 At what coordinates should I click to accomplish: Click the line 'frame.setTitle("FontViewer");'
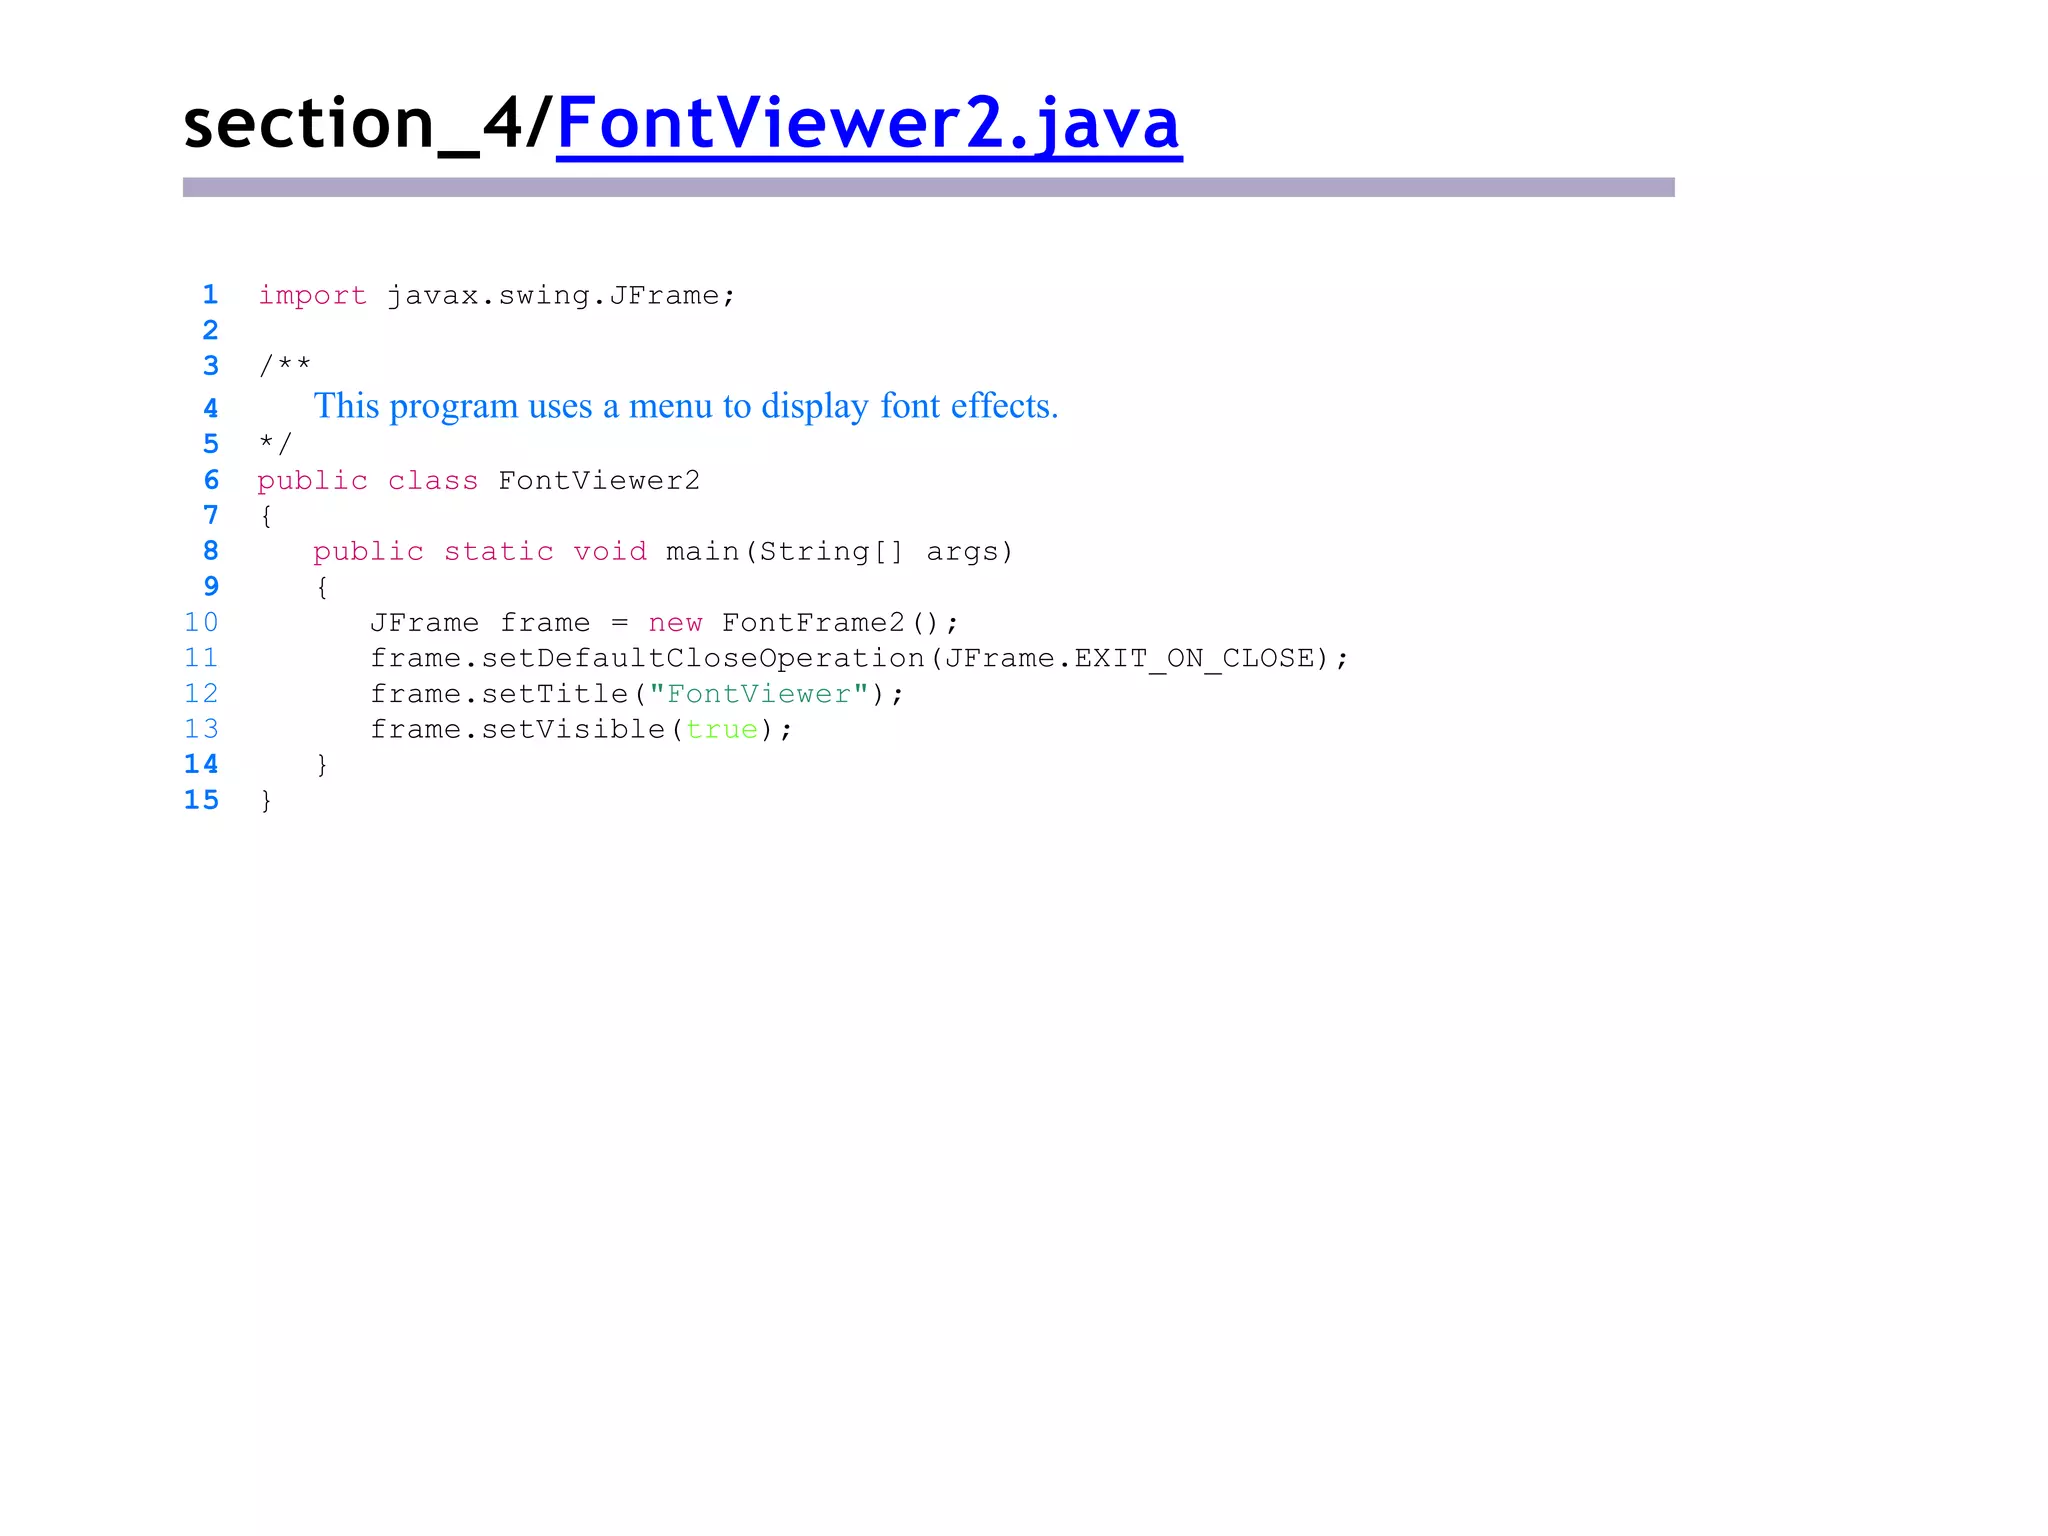tap(637, 694)
